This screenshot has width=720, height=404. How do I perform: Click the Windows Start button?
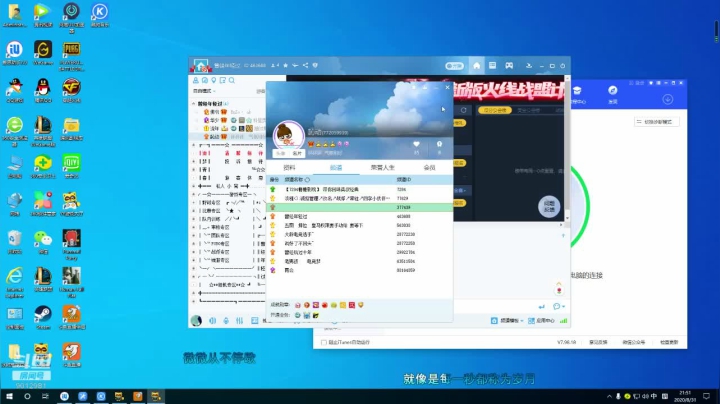(x=9, y=396)
